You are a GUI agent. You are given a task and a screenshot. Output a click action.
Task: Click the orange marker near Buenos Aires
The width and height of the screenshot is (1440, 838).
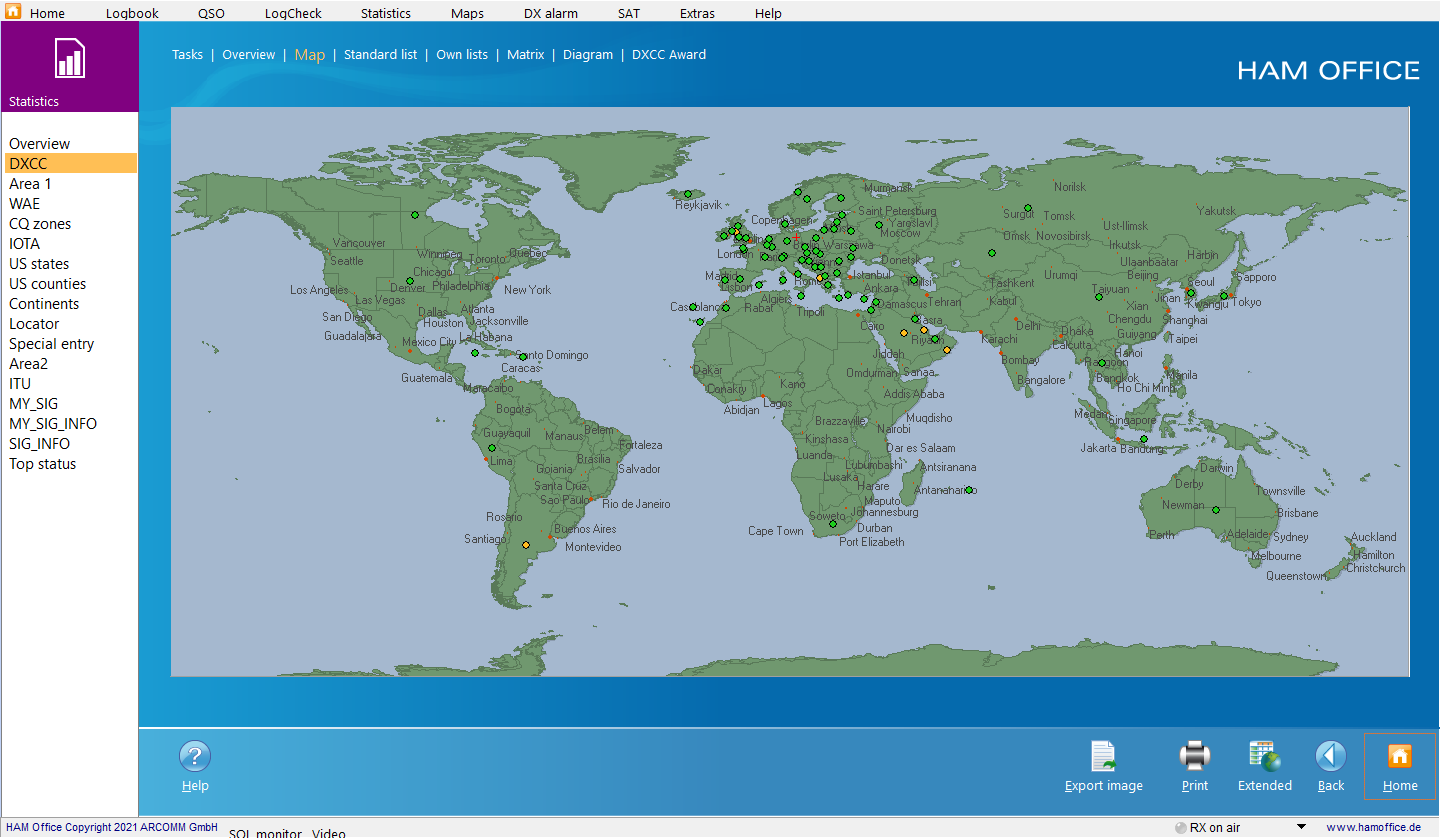point(526,545)
